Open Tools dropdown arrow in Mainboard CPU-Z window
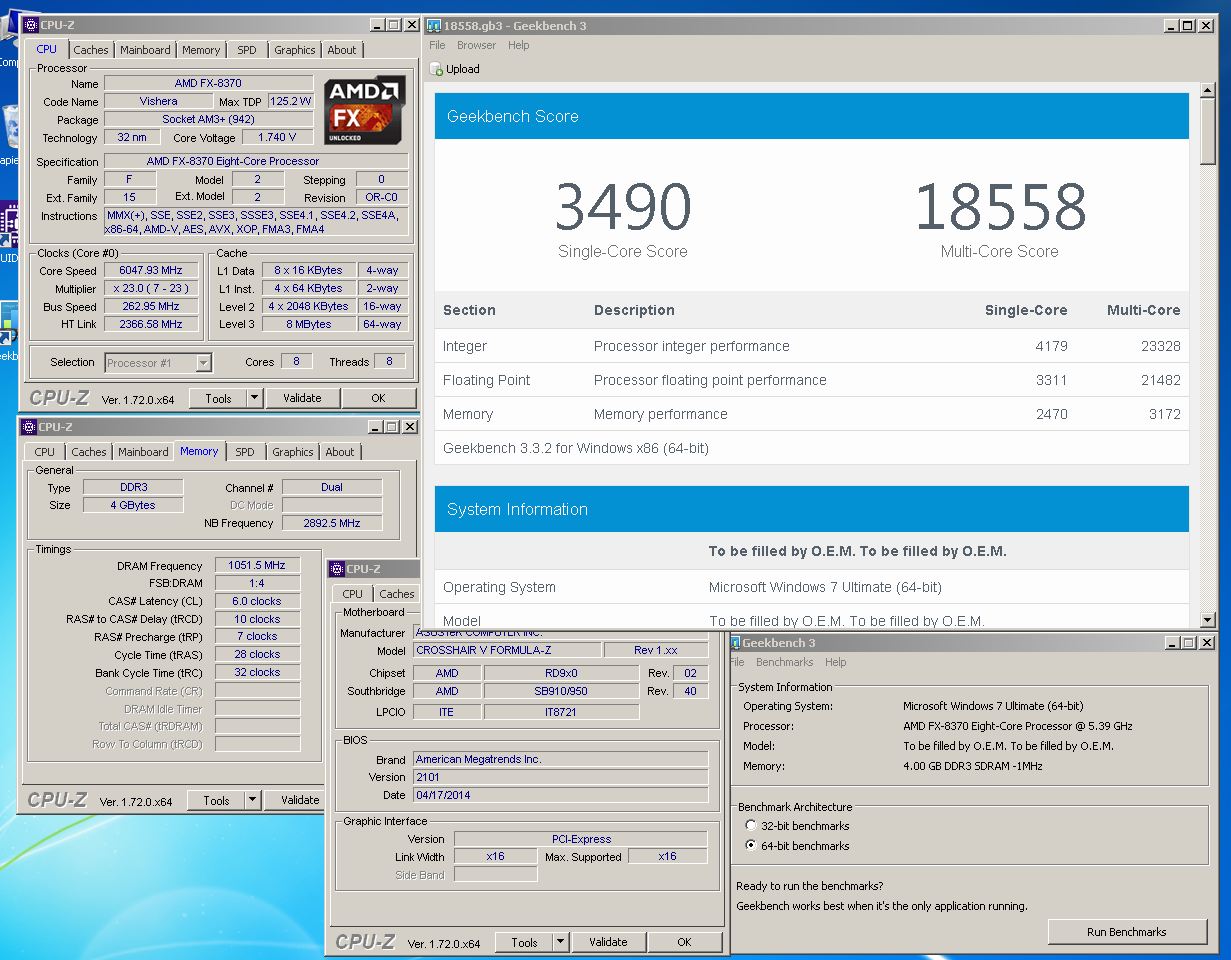 point(560,942)
